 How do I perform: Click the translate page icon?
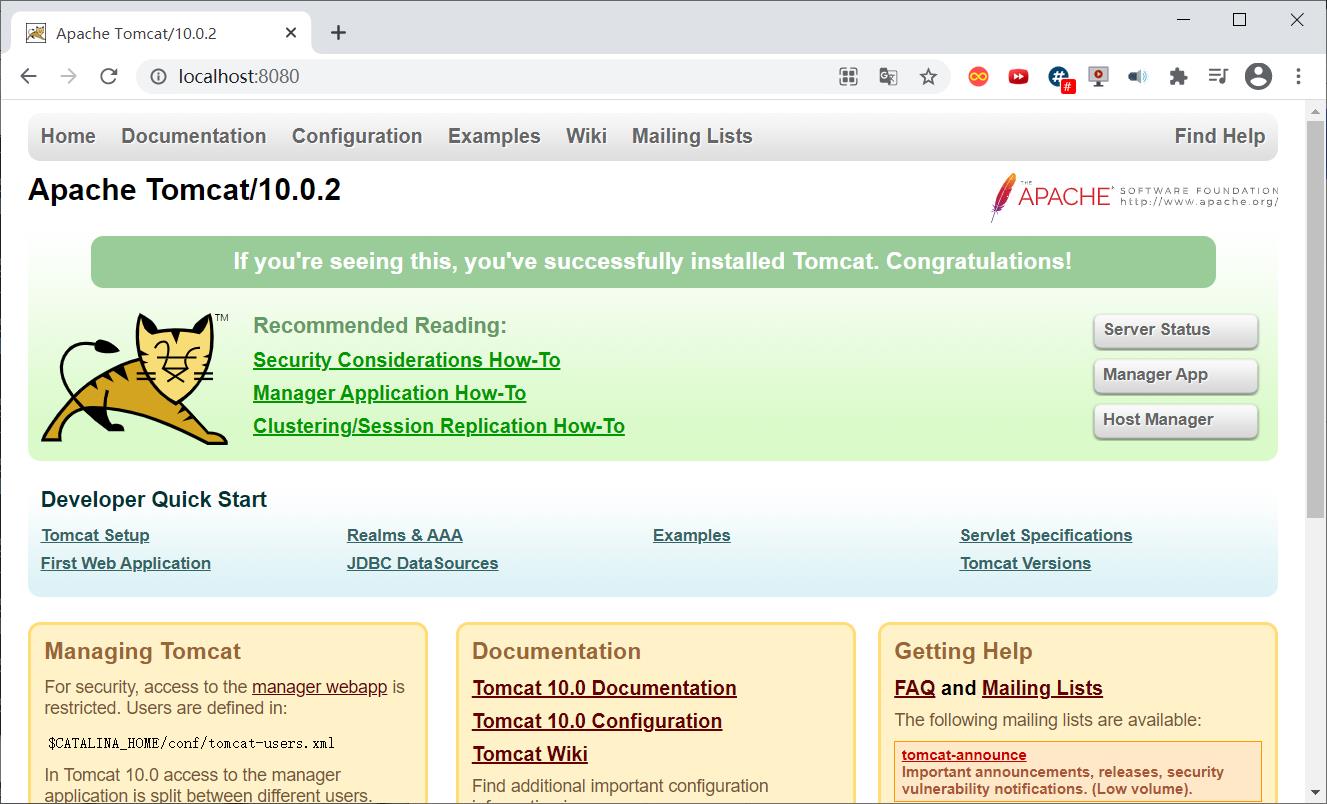(x=888, y=76)
